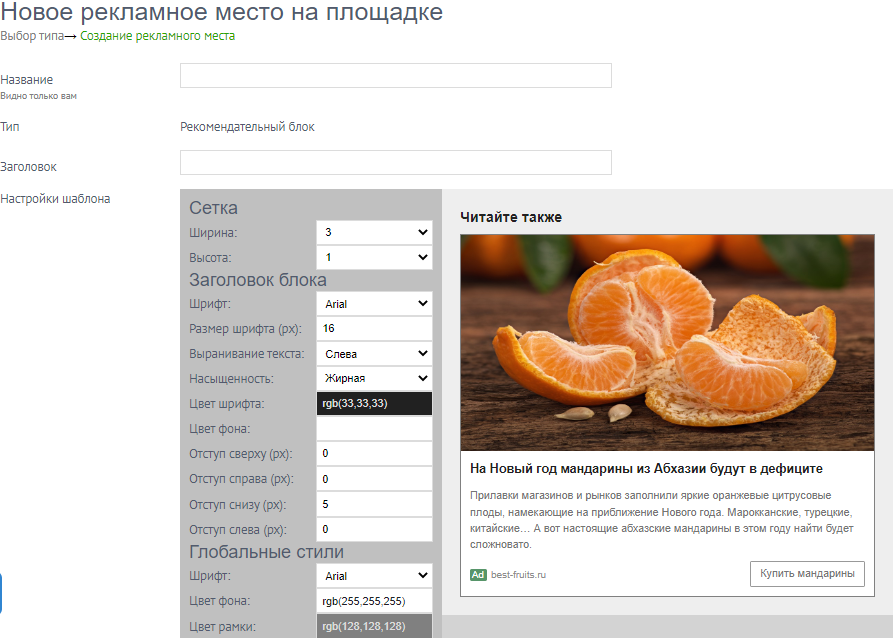Open the grid Высота dropdown showing 1
The height and width of the screenshot is (638, 894).
pos(374,257)
